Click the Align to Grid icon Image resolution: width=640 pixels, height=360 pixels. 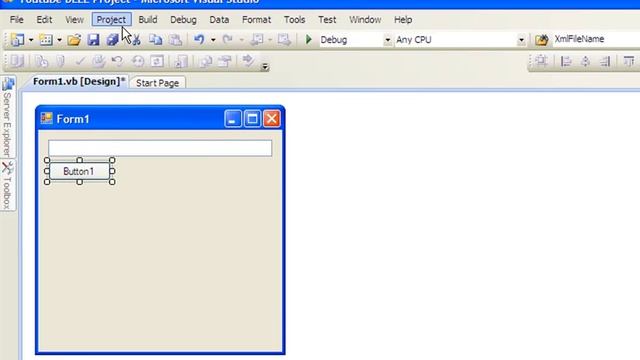[x=542, y=61]
